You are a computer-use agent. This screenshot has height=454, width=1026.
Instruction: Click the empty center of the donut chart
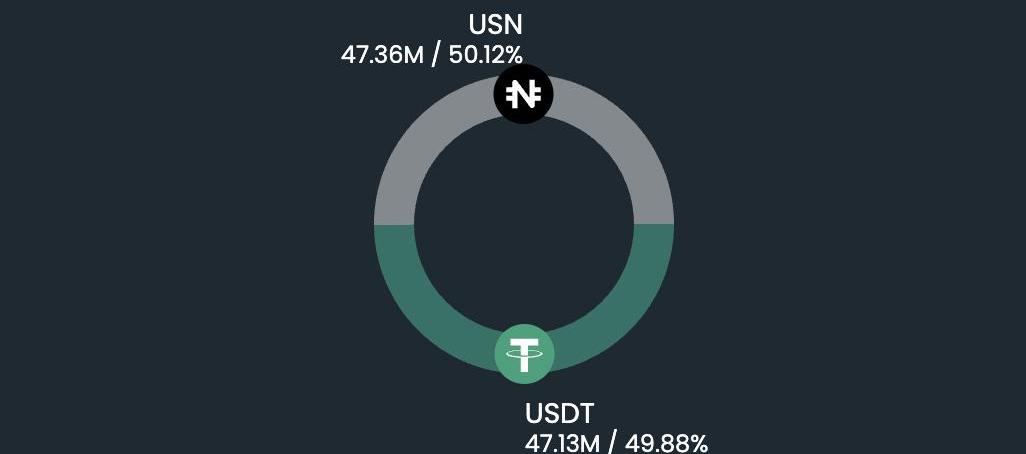(x=524, y=224)
